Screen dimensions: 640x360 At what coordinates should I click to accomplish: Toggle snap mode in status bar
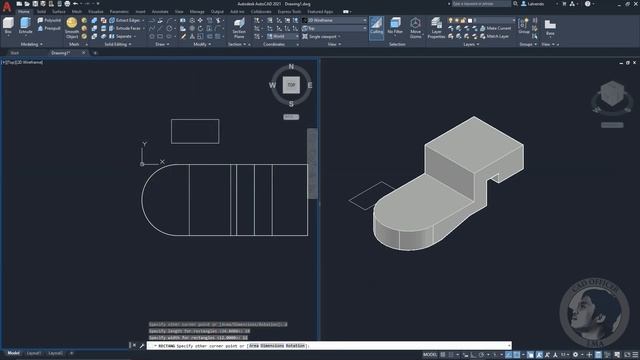tap(451, 355)
